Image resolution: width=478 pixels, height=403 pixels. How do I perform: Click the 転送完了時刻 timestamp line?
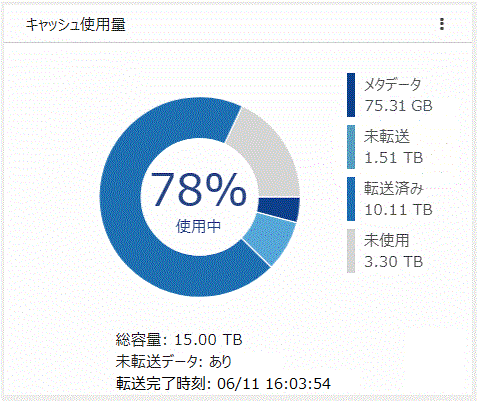tap(223, 384)
